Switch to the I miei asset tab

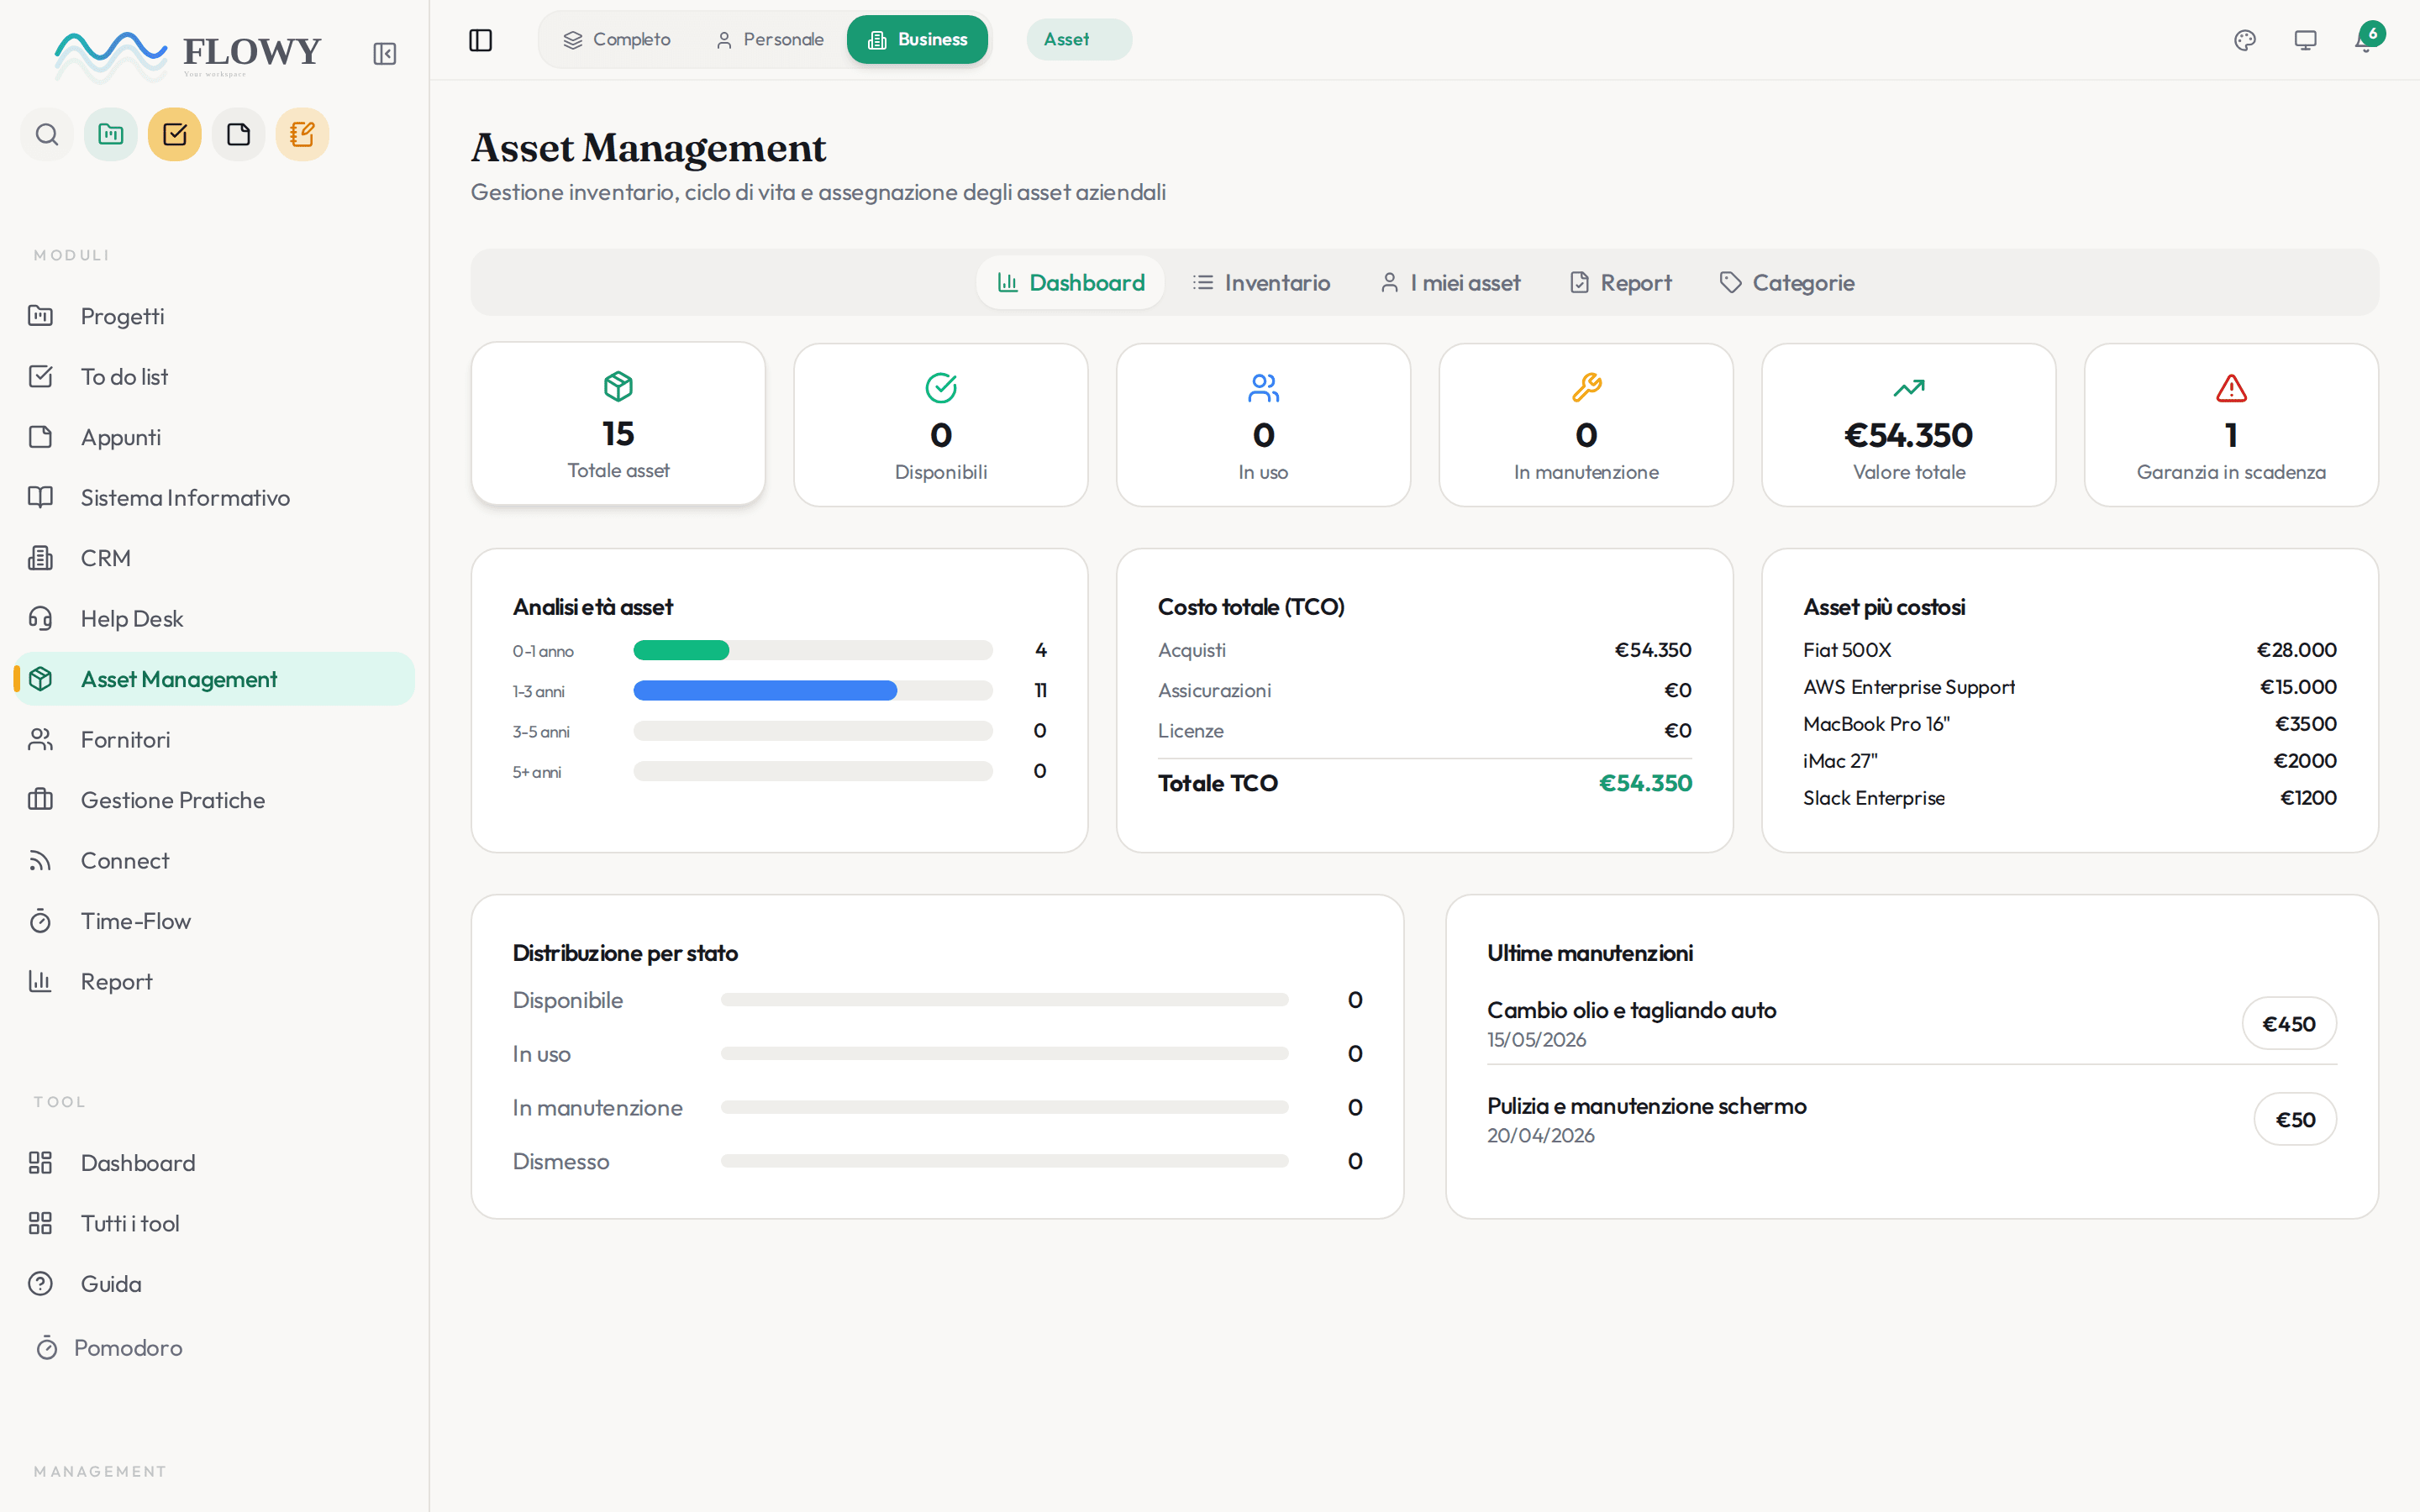1450,283
